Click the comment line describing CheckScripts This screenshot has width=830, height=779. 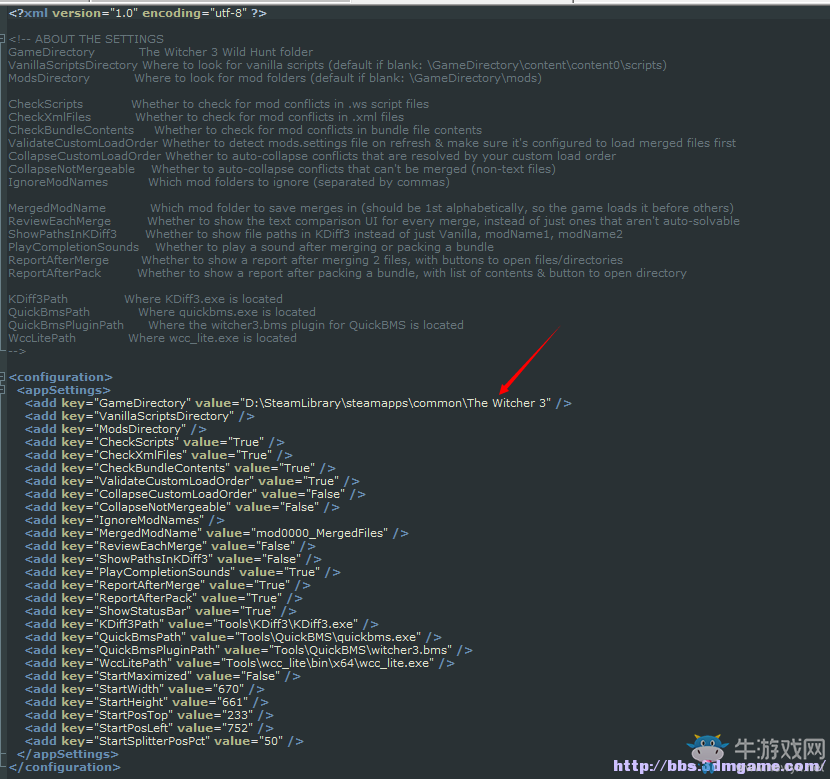click(x=219, y=104)
